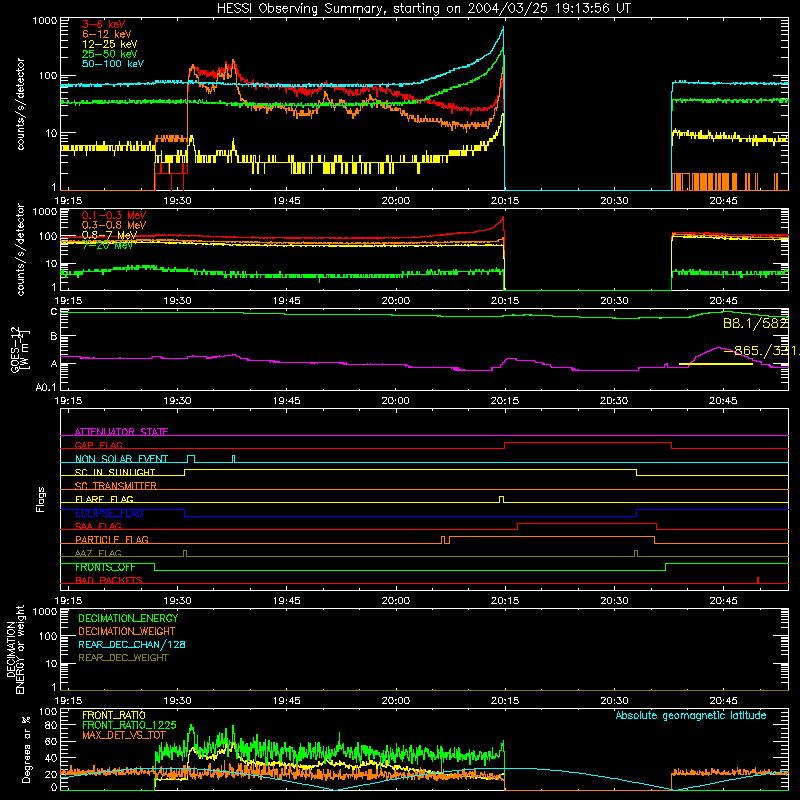Viewport: 800px width, 800px height.
Task: Select the Degrees or % axis title
Action: pyautogui.click(x=26, y=749)
